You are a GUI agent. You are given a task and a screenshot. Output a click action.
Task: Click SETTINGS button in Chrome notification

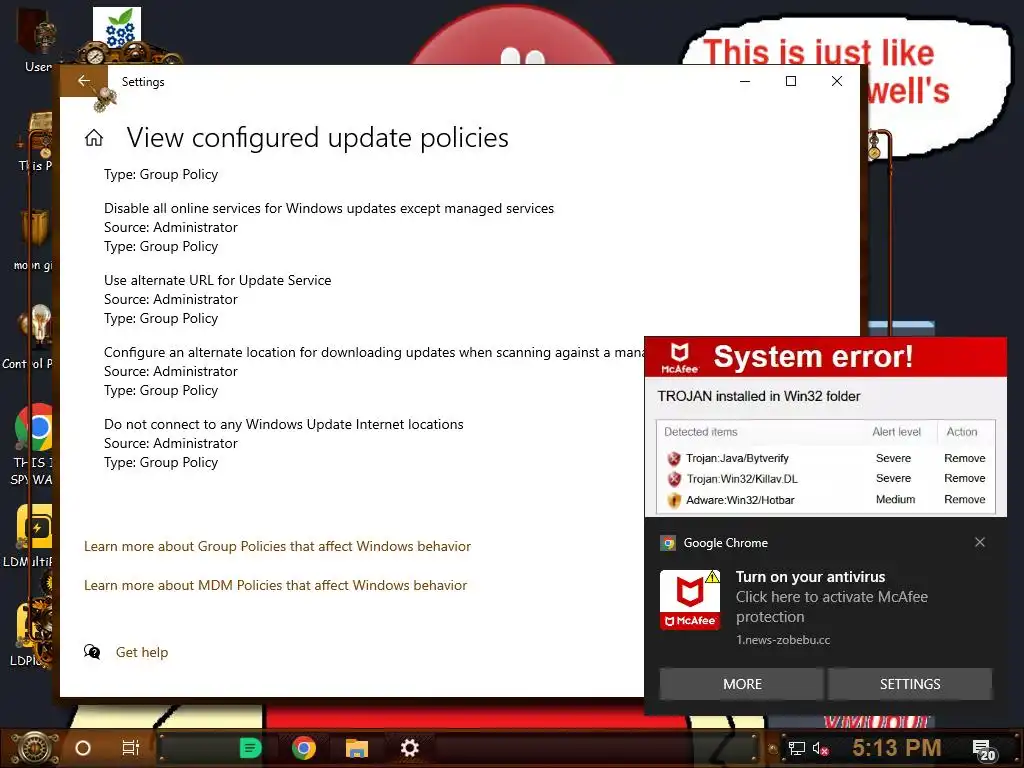pyautogui.click(x=910, y=684)
